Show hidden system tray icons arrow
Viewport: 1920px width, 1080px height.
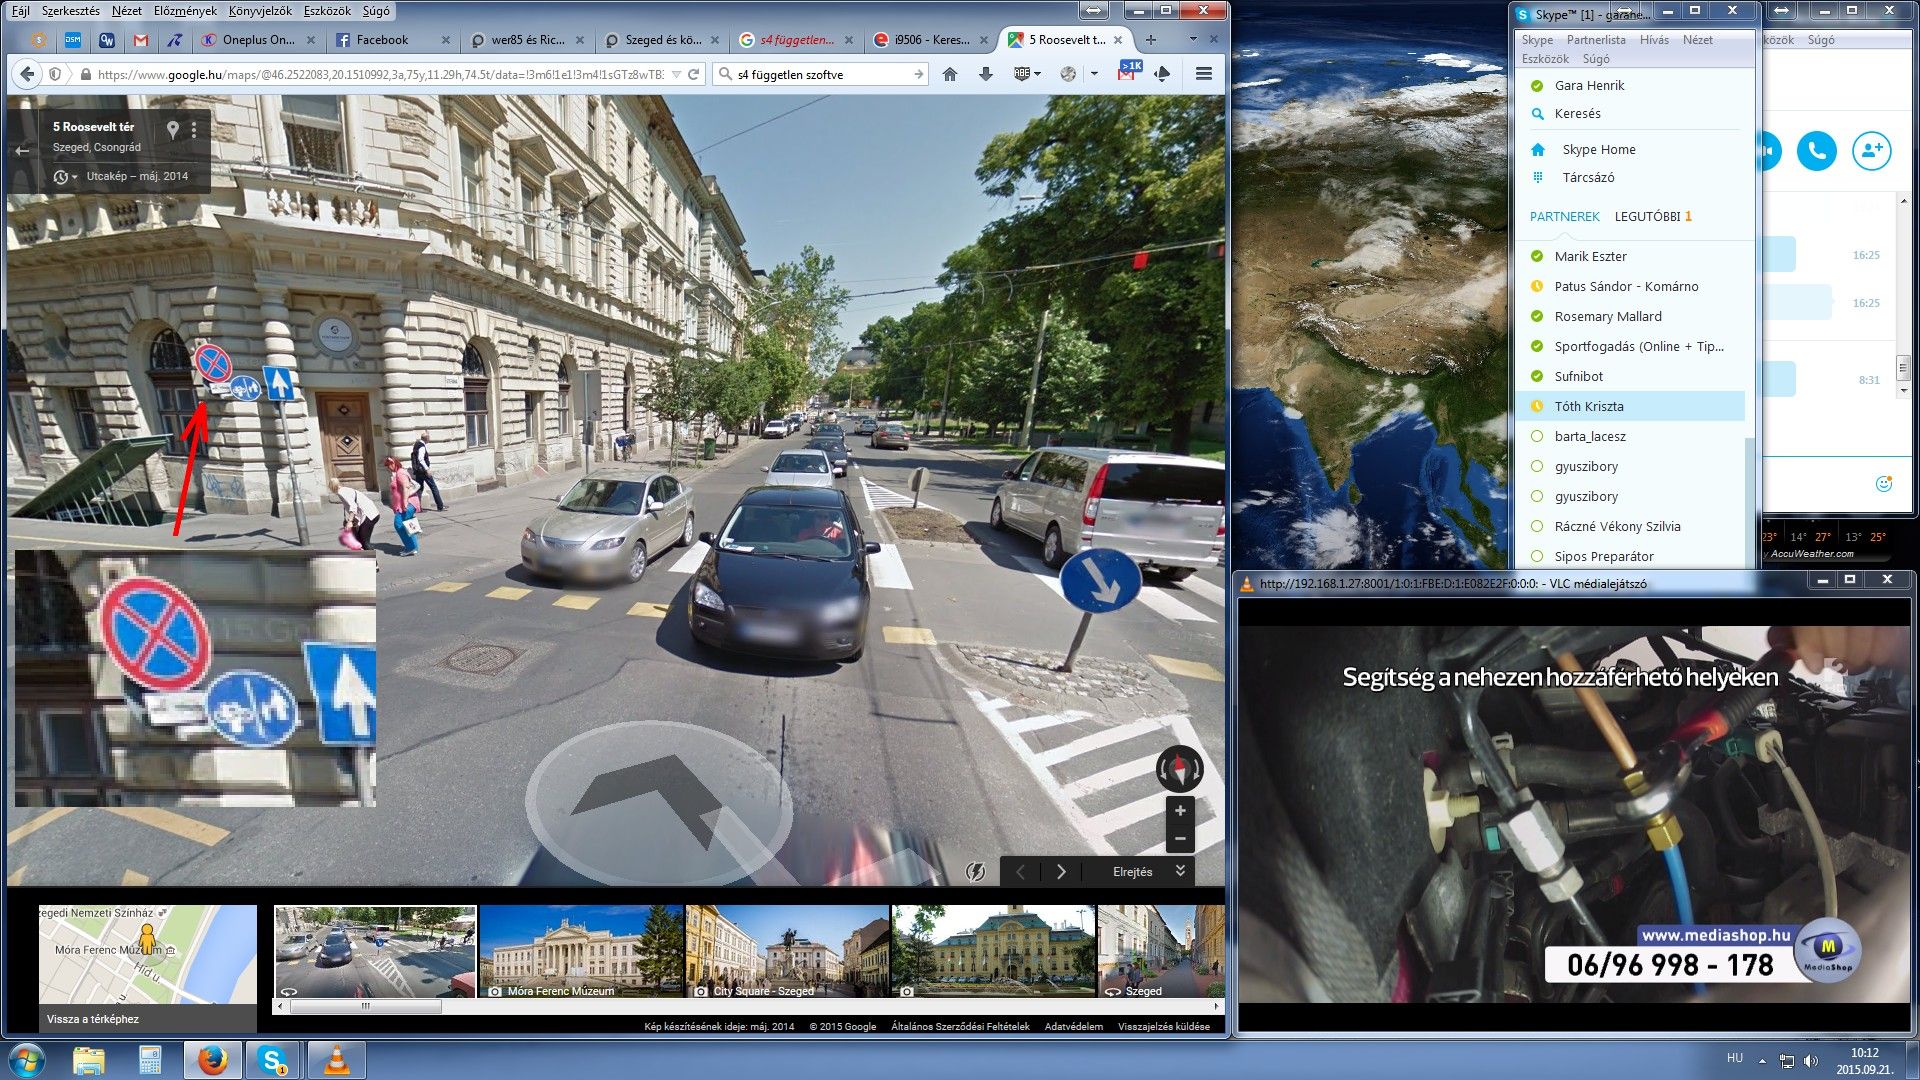pos(1762,1060)
